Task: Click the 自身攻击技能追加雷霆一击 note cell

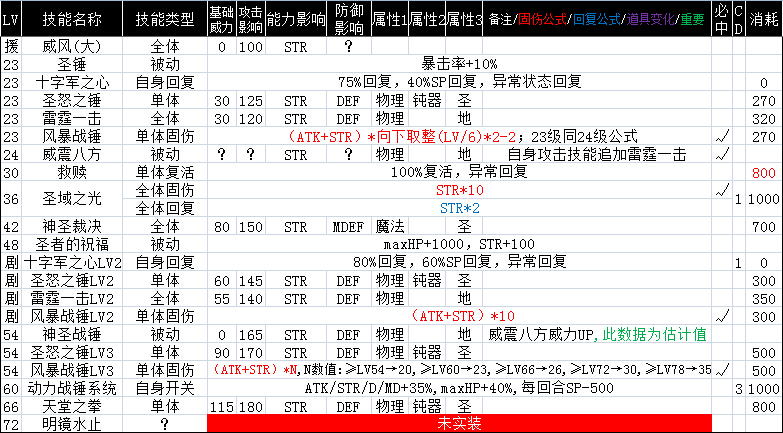Action: (597, 154)
